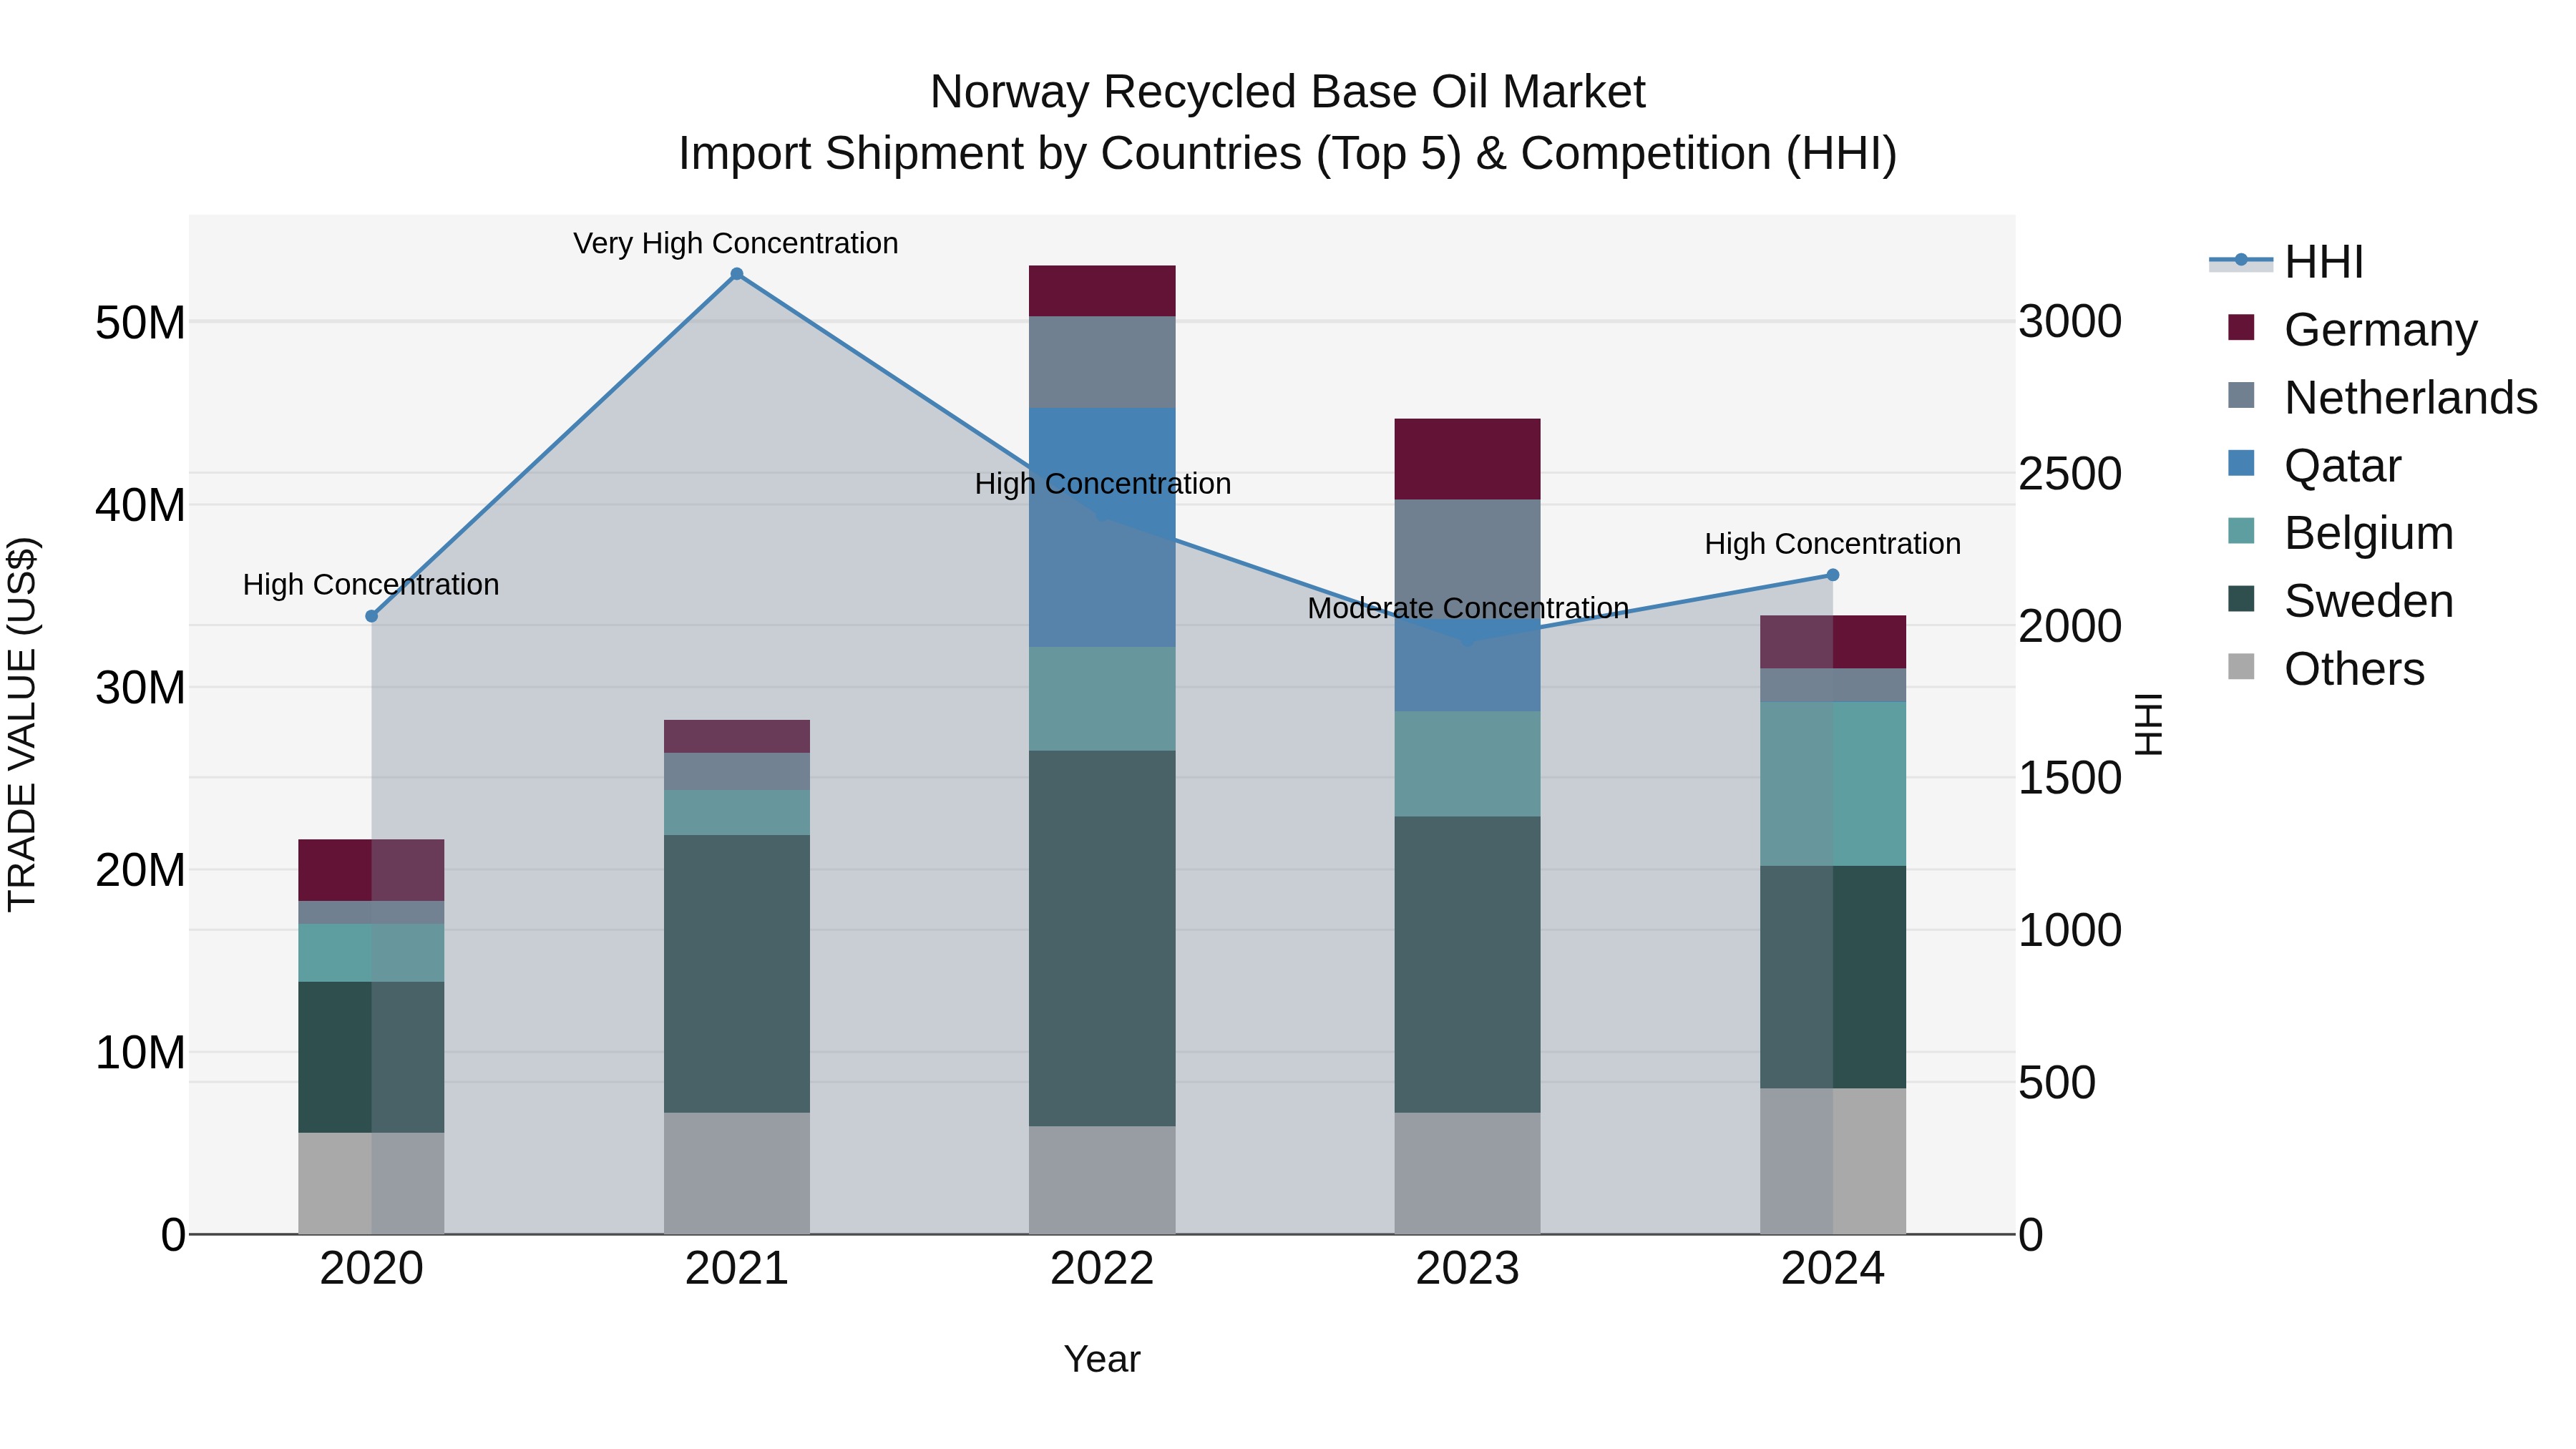Click the 'Year' x-axis title
Image resolution: width=2576 pixels, height=1449 pixels.
pos(1102,1359)
